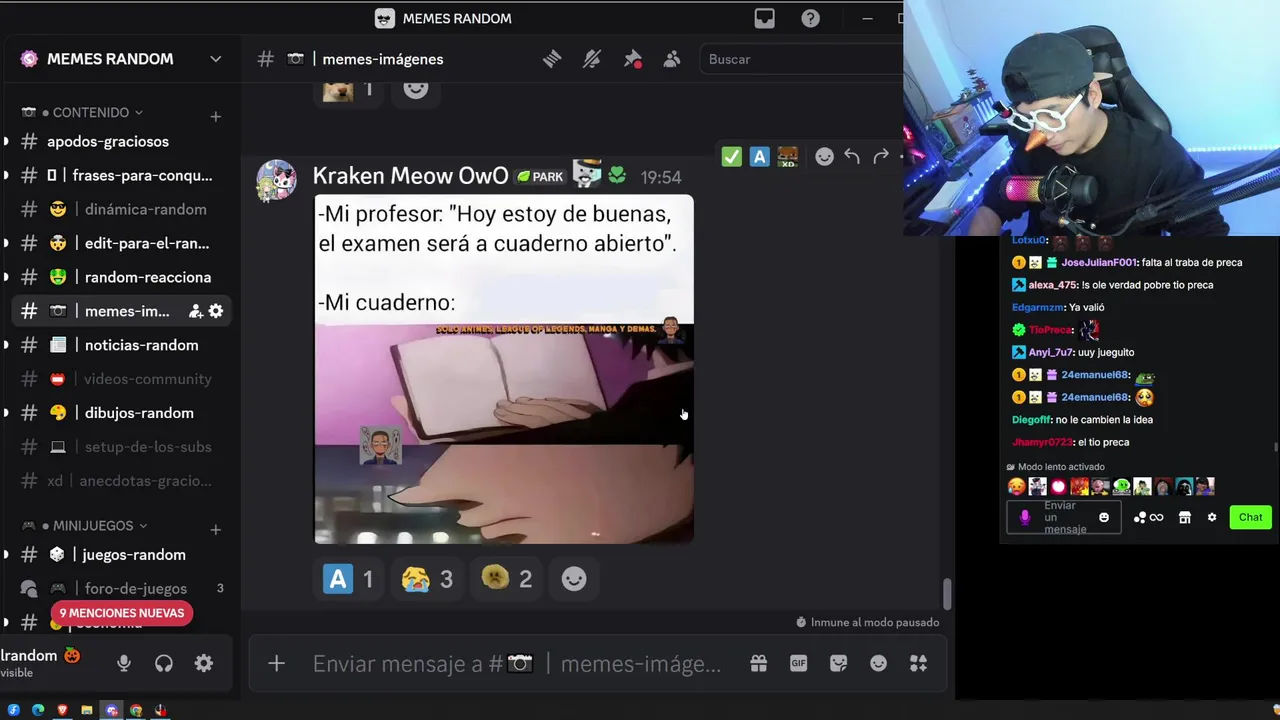Open emote picker in stream chat input

tap(1104, 517)
